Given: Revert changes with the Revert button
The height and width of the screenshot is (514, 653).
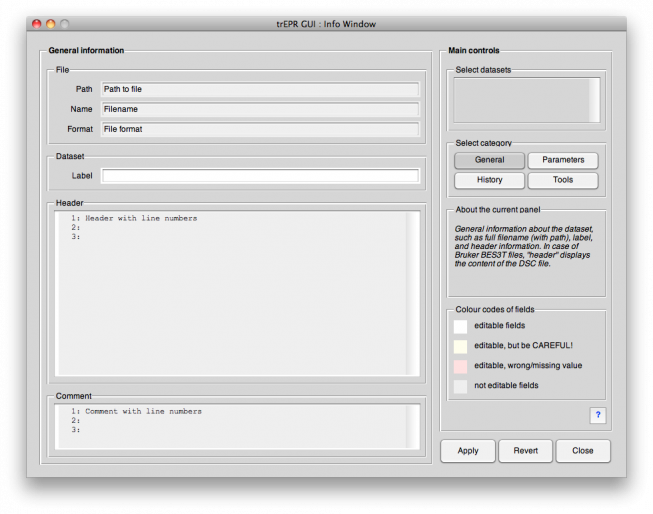Looking at the screenshot, I should pos(525,451).
